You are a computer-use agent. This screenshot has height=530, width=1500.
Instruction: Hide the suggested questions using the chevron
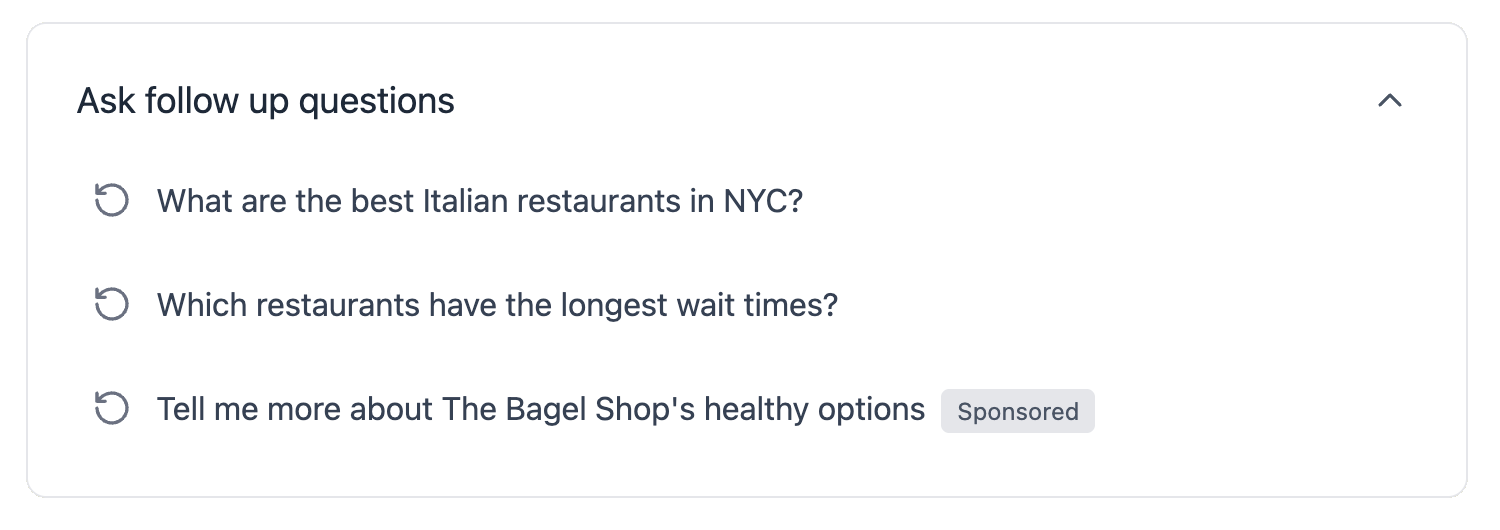tap(1390, 101)
